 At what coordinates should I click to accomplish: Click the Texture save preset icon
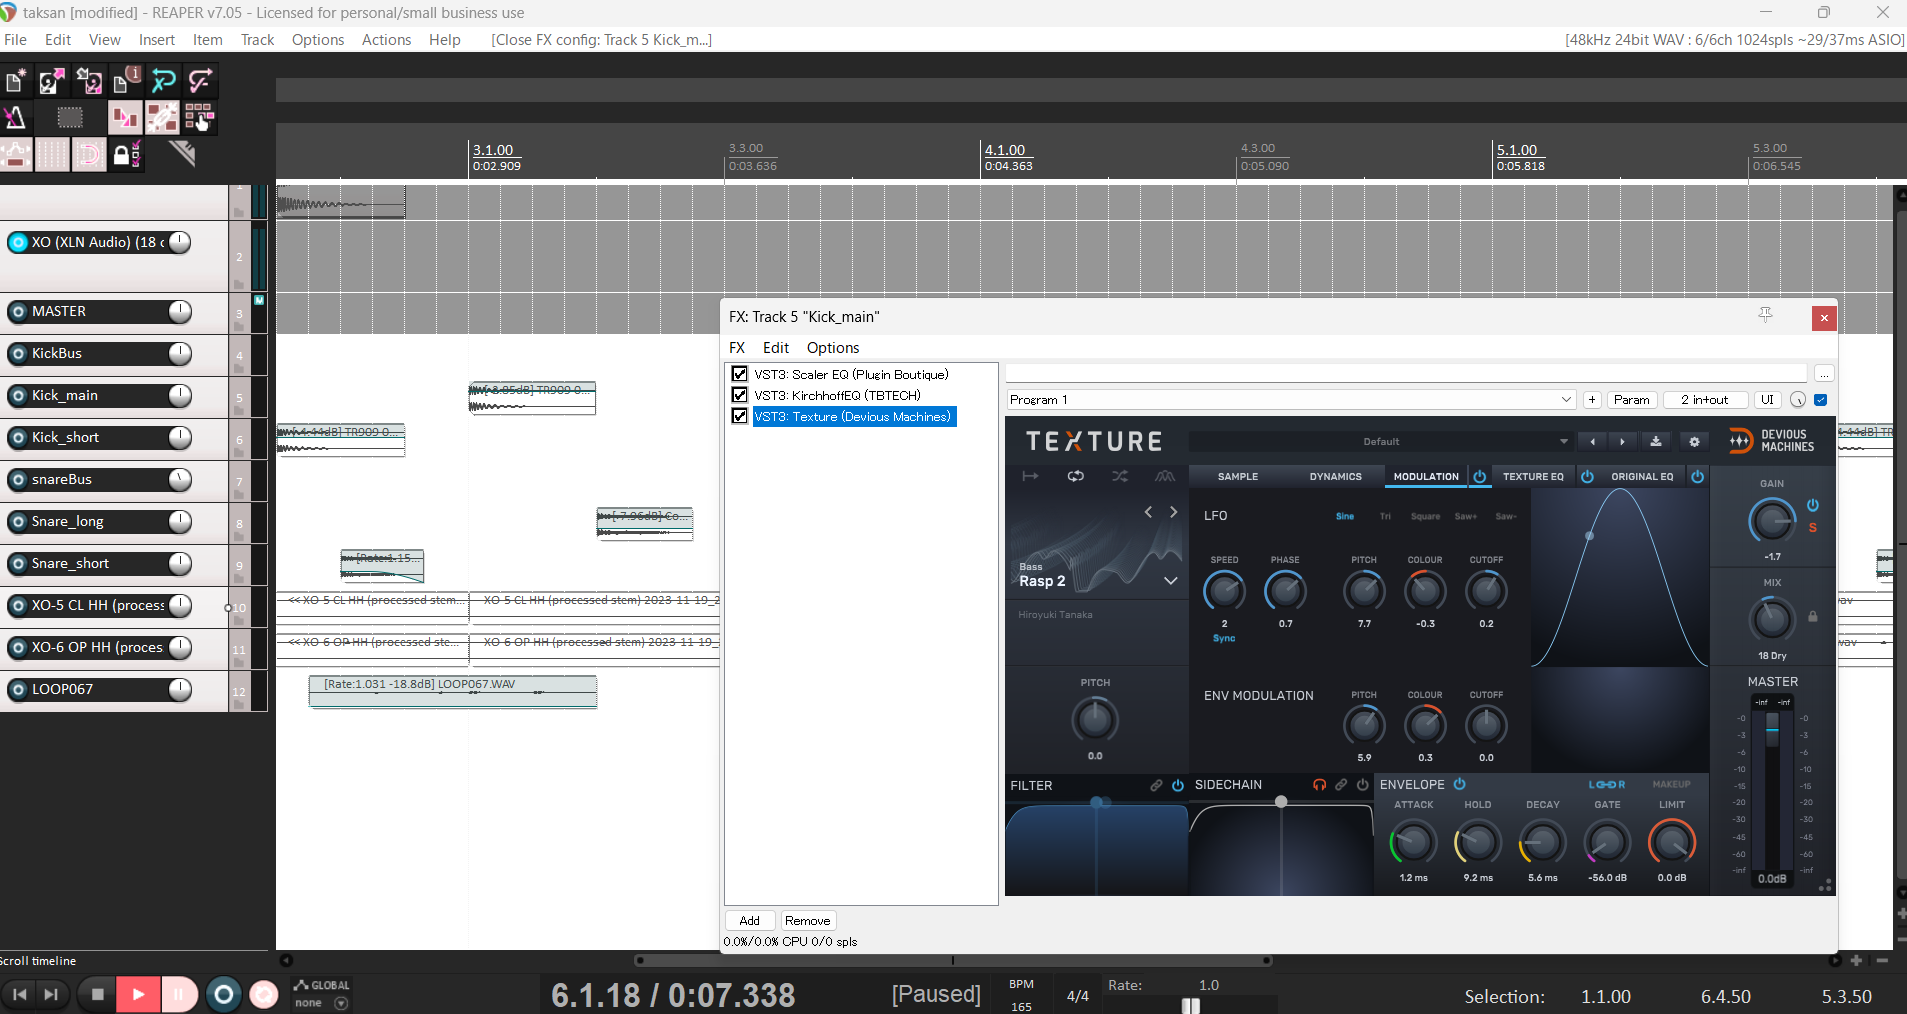[x=1656, y=441]
